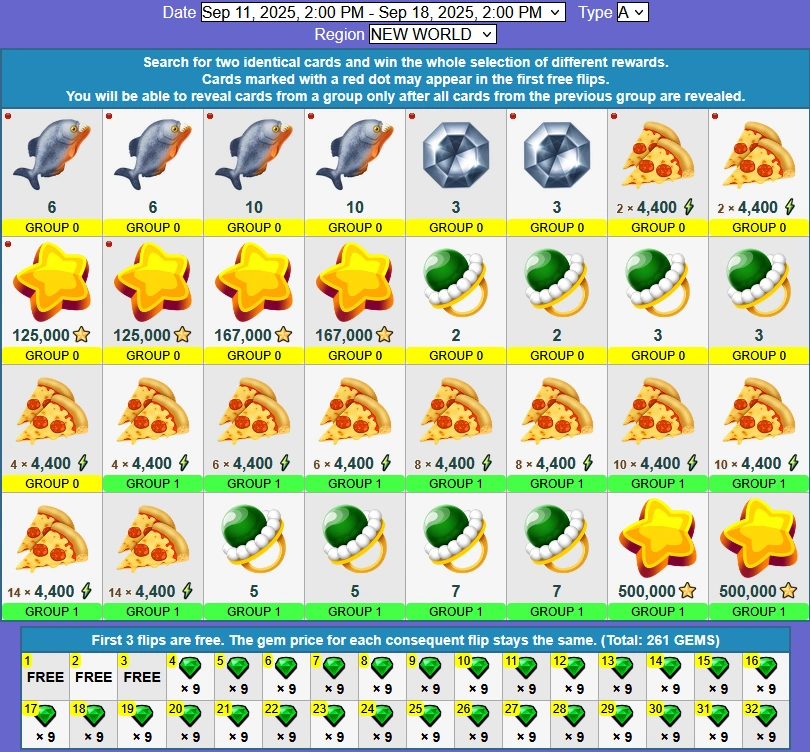The width and height of the screenshot is (810, 752).
Task: Open the Region dropdown showing NEW WORLD
Action: point(432,34)
